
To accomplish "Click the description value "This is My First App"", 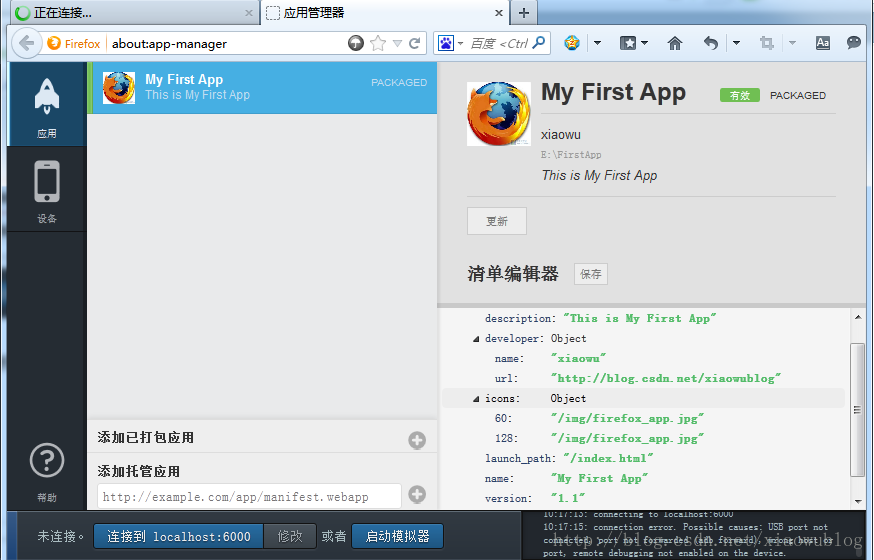I will (x=639, y=318).
